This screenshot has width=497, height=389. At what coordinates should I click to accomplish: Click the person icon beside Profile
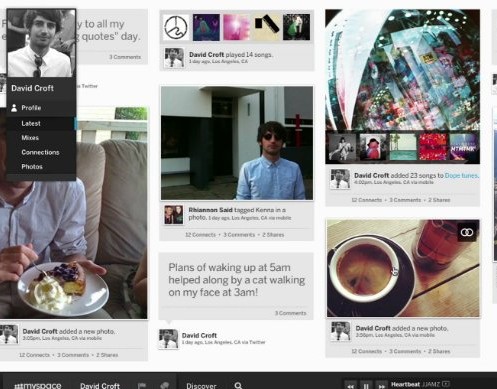(14, 108)
